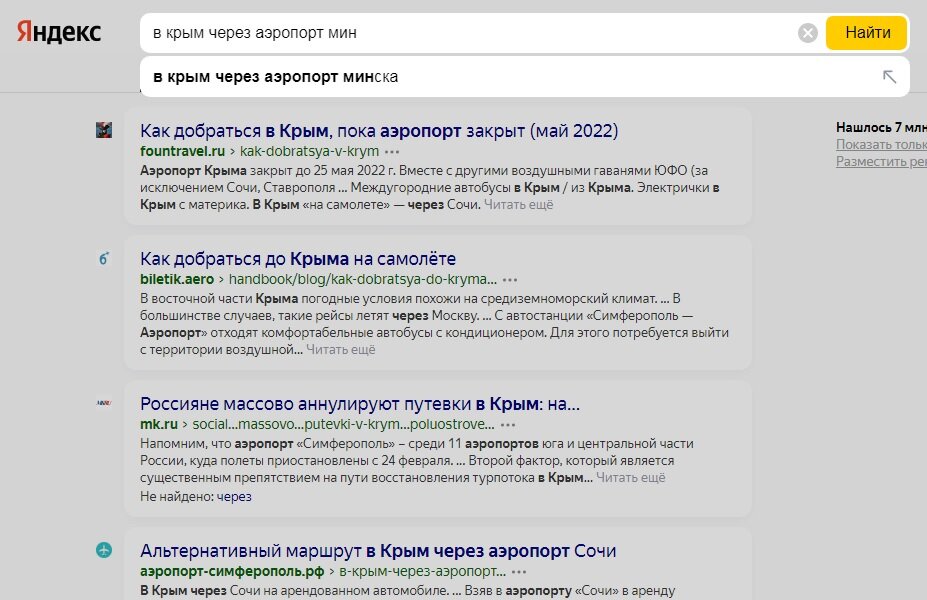
Task: Click 'Разместить' advertisement link in sidebar
Action: [x=881, y=161]
